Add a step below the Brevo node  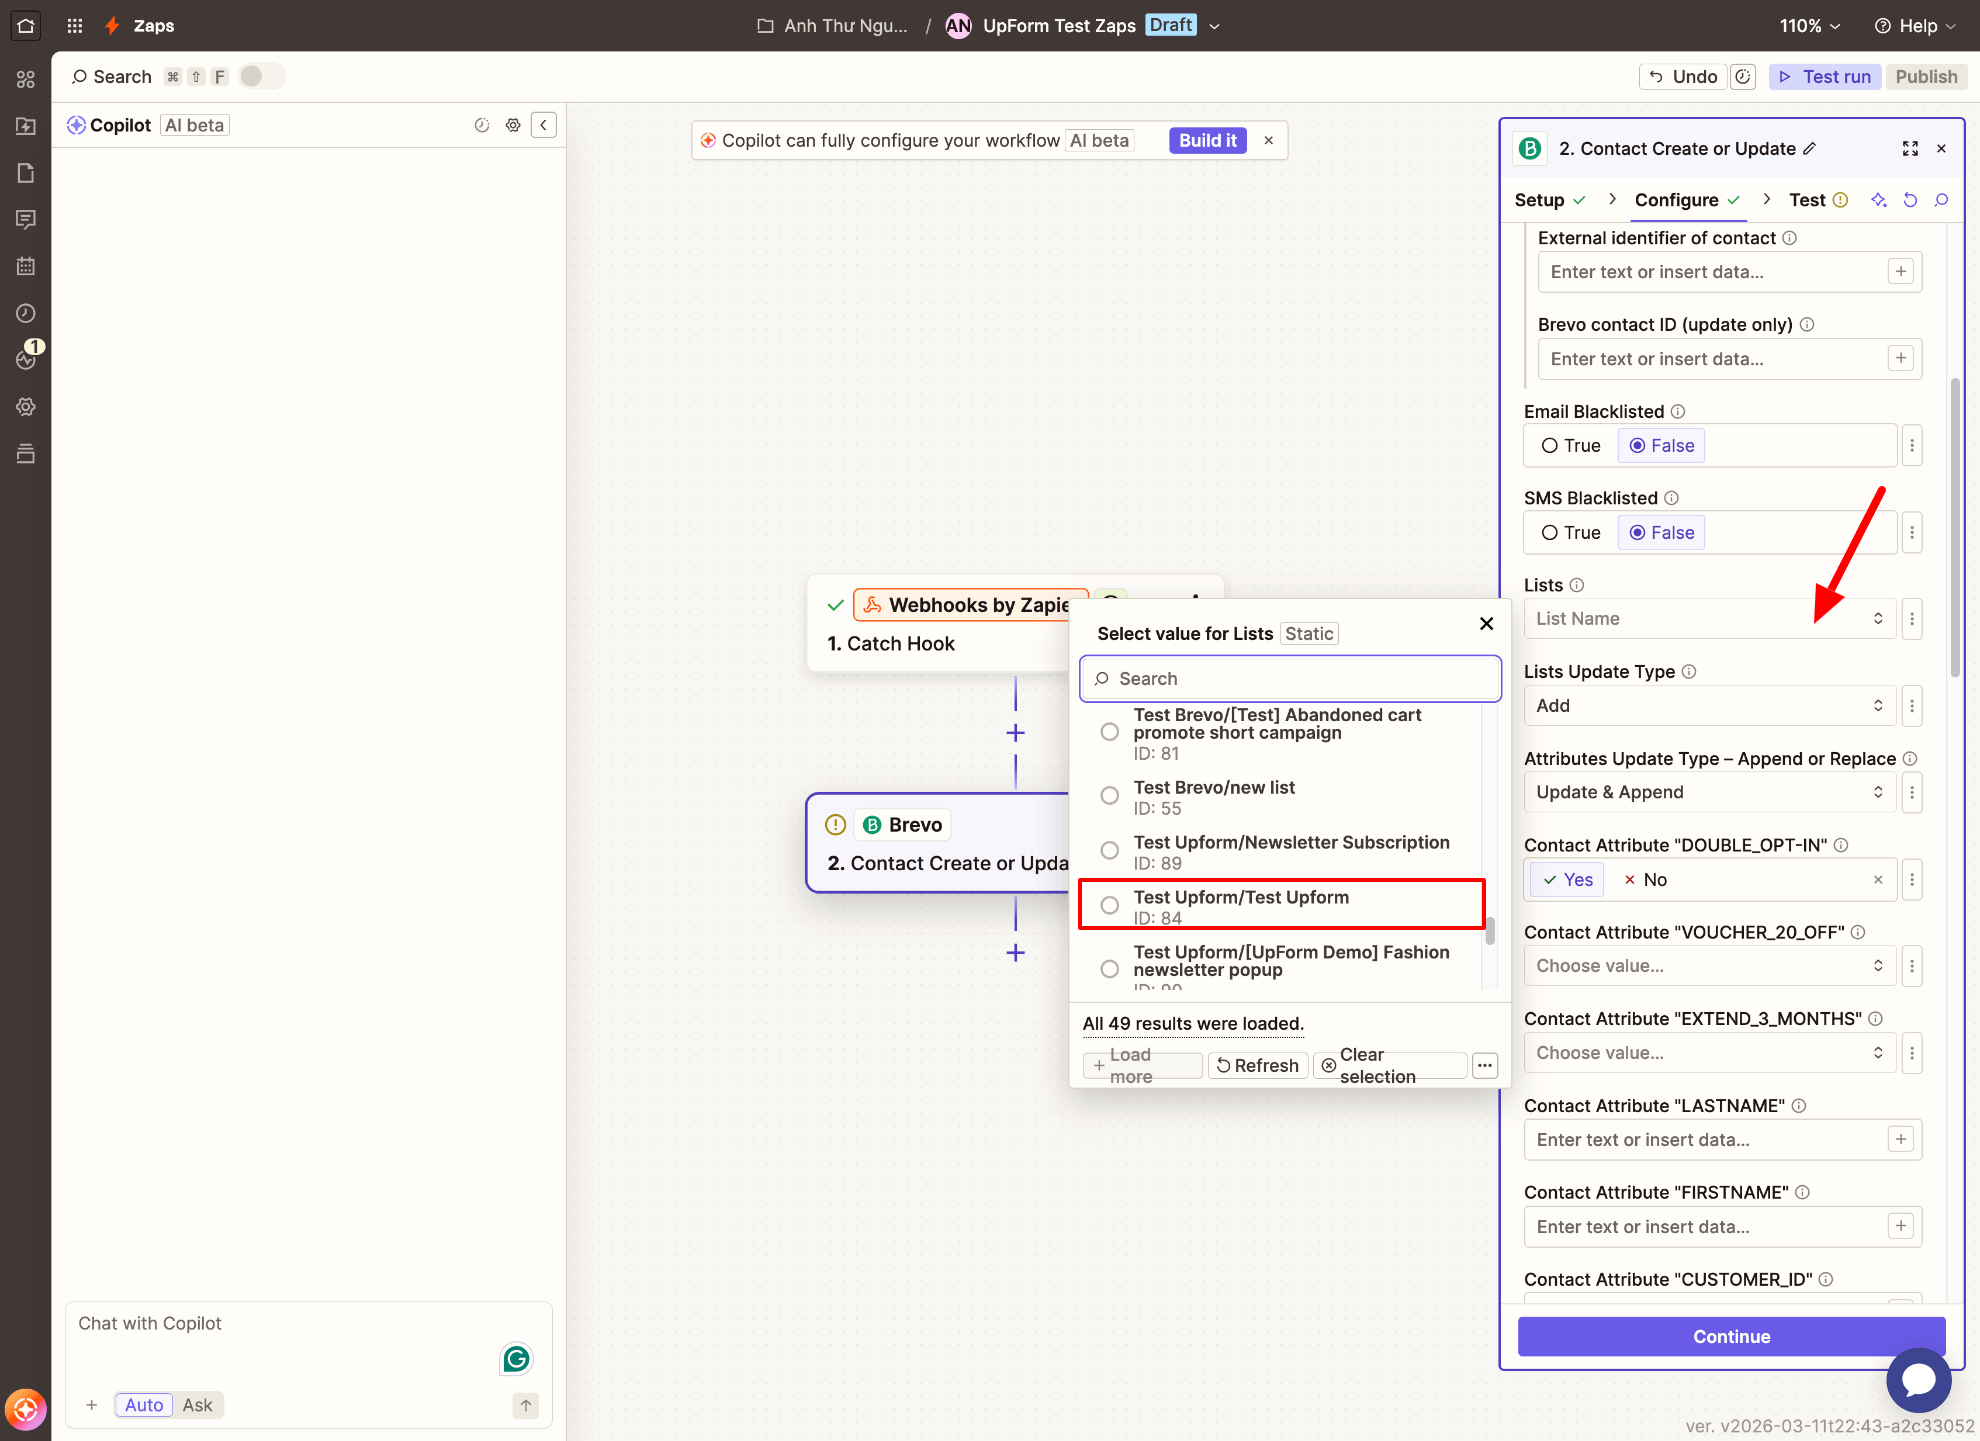(x=1015, y=953)
